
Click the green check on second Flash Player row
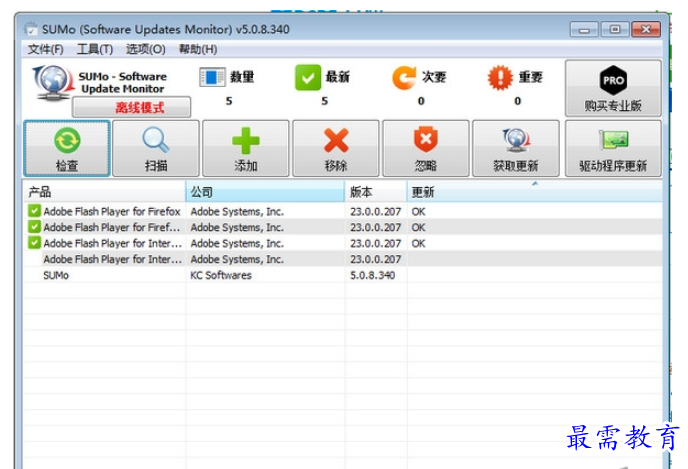pos(34,228)
